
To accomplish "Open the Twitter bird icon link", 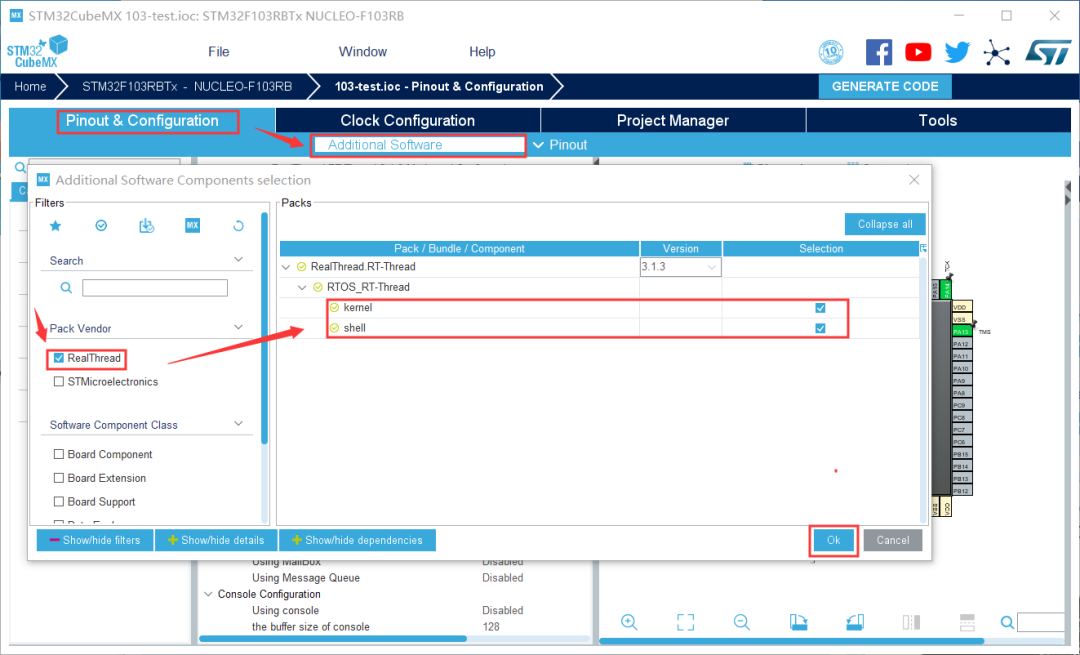I will (957, 52).
